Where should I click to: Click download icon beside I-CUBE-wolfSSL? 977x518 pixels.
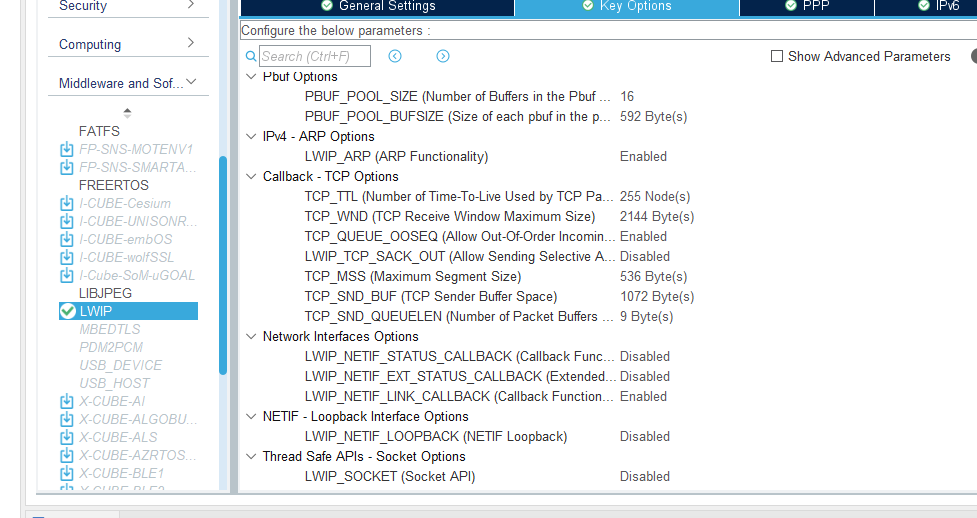click(67, 257)
